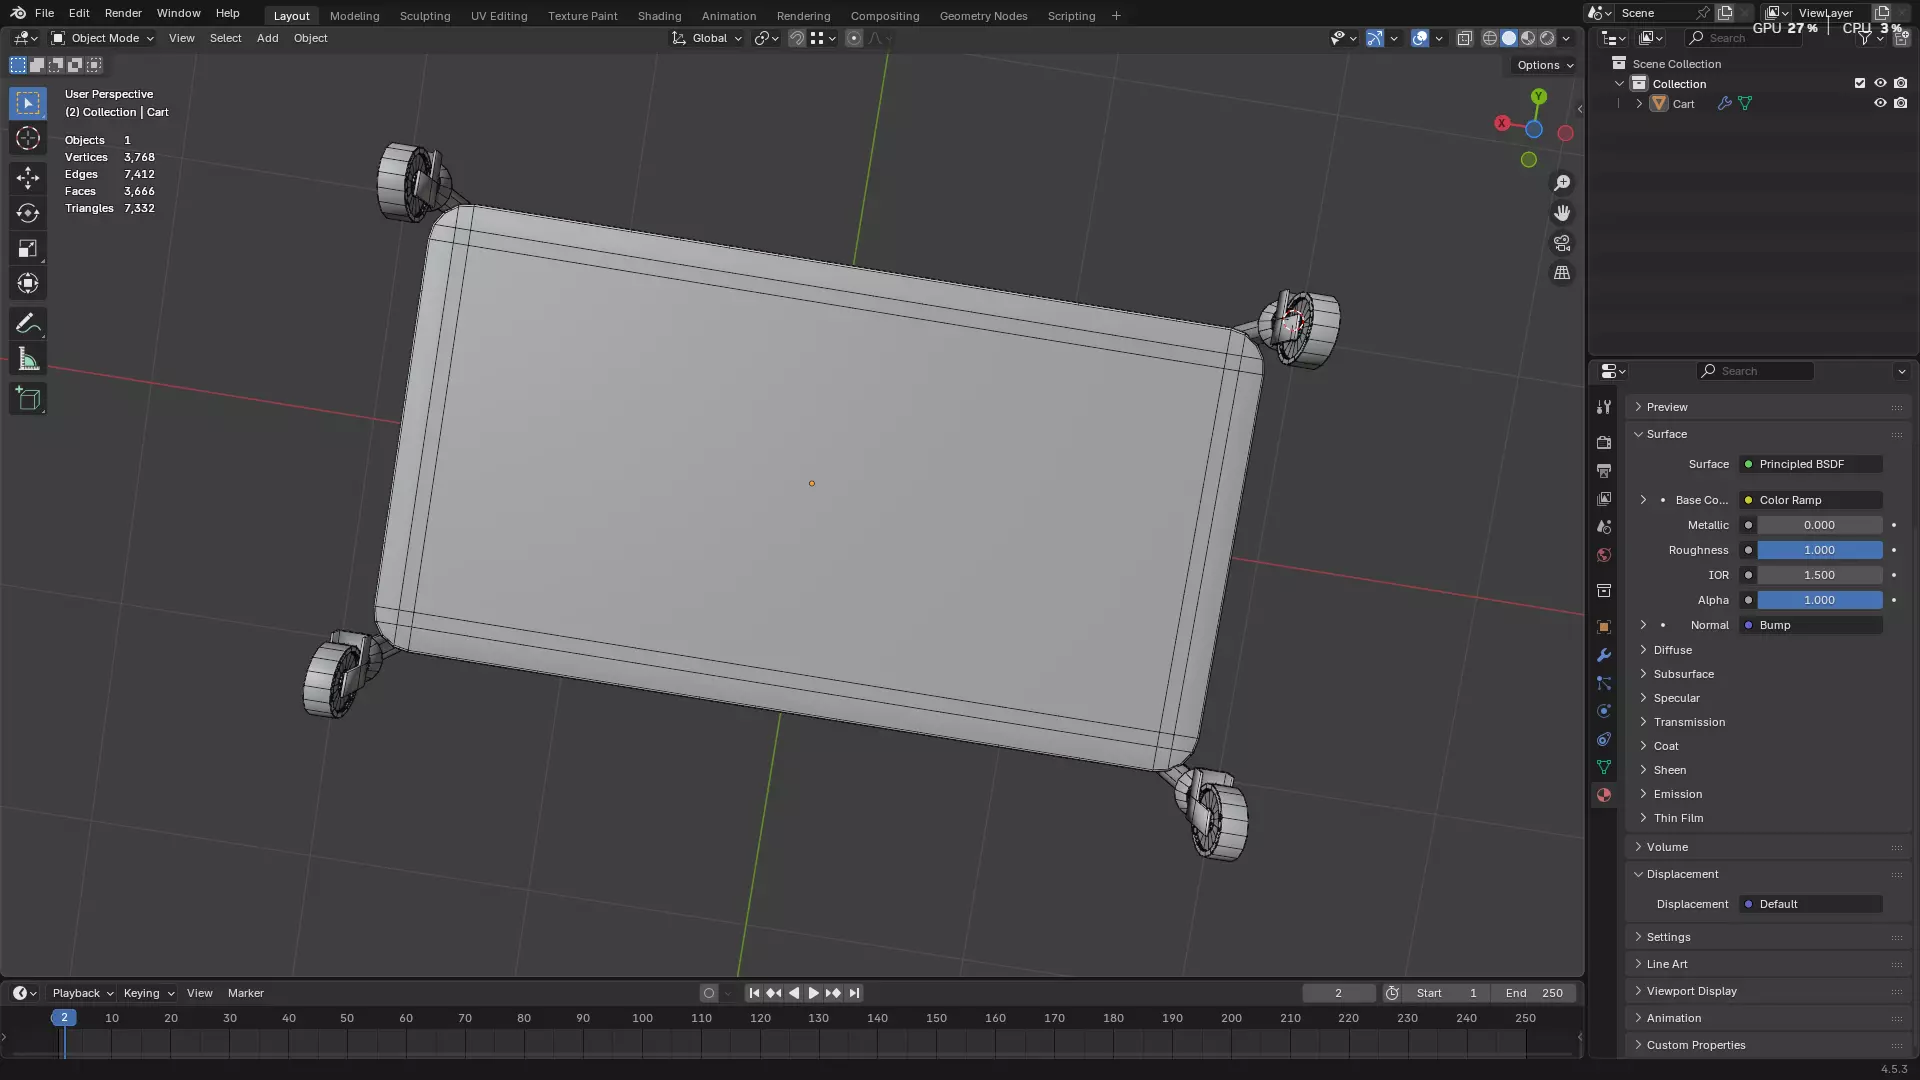The width and height of the screenshot is (1920, 1080).
Task: Select the Move tool
Action: pos(28,178)
